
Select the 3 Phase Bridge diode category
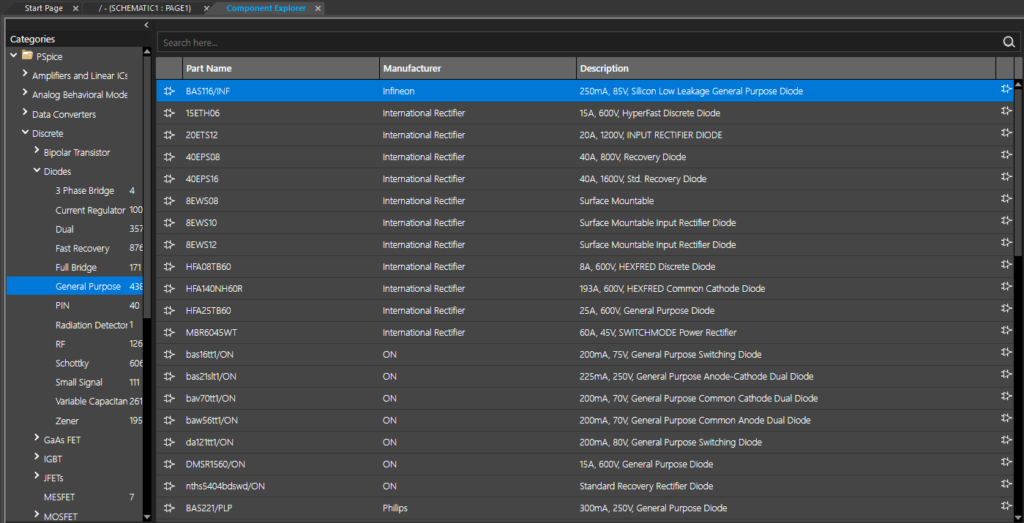point(85,191)
